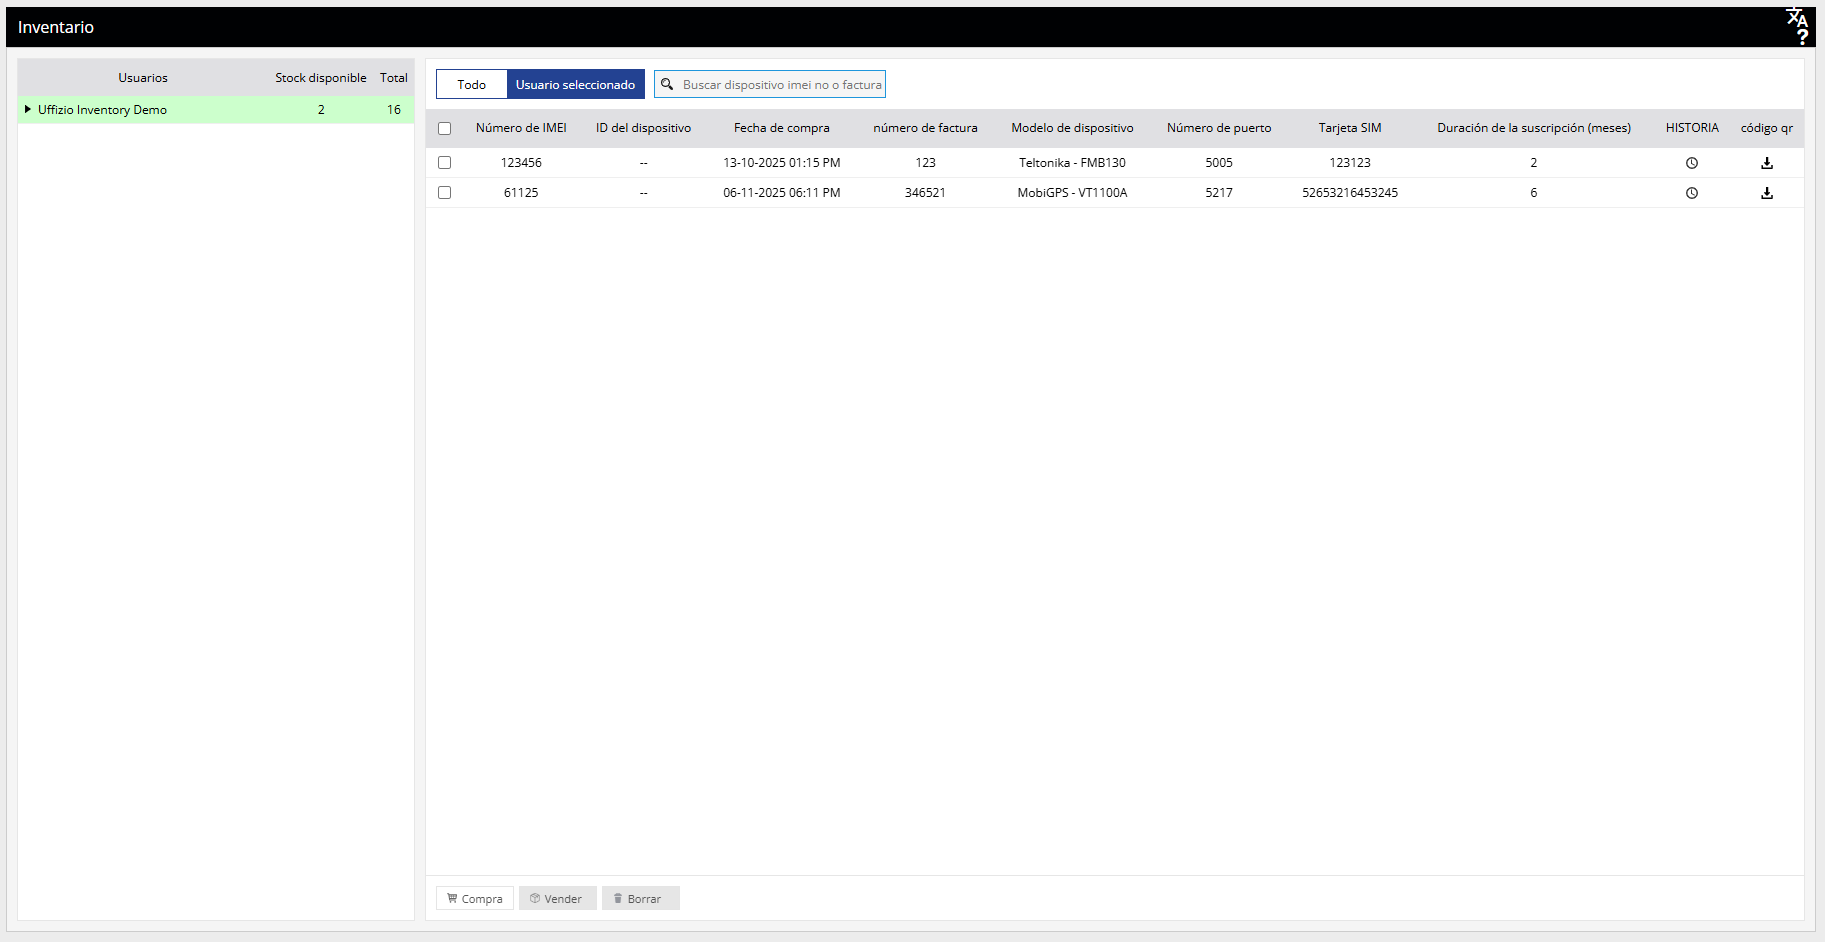Viewport: 1825px width, 942px height.
Task: Click the Número de IMEI column header
Action: click(521, 128)
